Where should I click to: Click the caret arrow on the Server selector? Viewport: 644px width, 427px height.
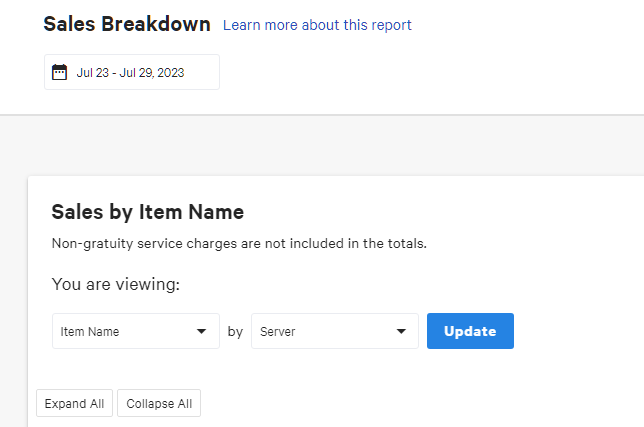[400, 331]
